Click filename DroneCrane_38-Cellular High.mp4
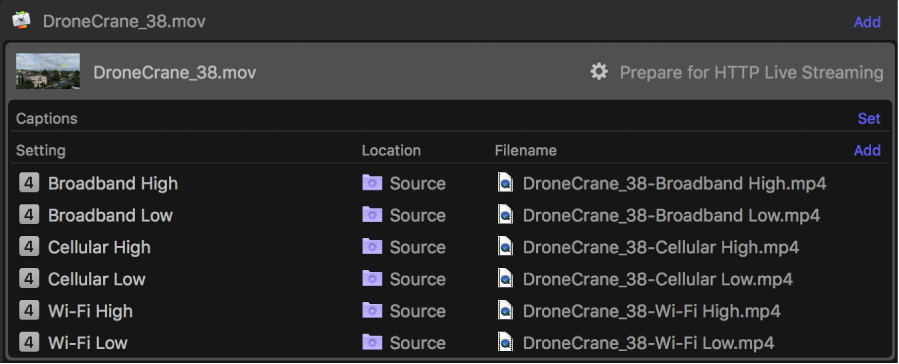Screen dimensions: 899x364 coord(661,248)
